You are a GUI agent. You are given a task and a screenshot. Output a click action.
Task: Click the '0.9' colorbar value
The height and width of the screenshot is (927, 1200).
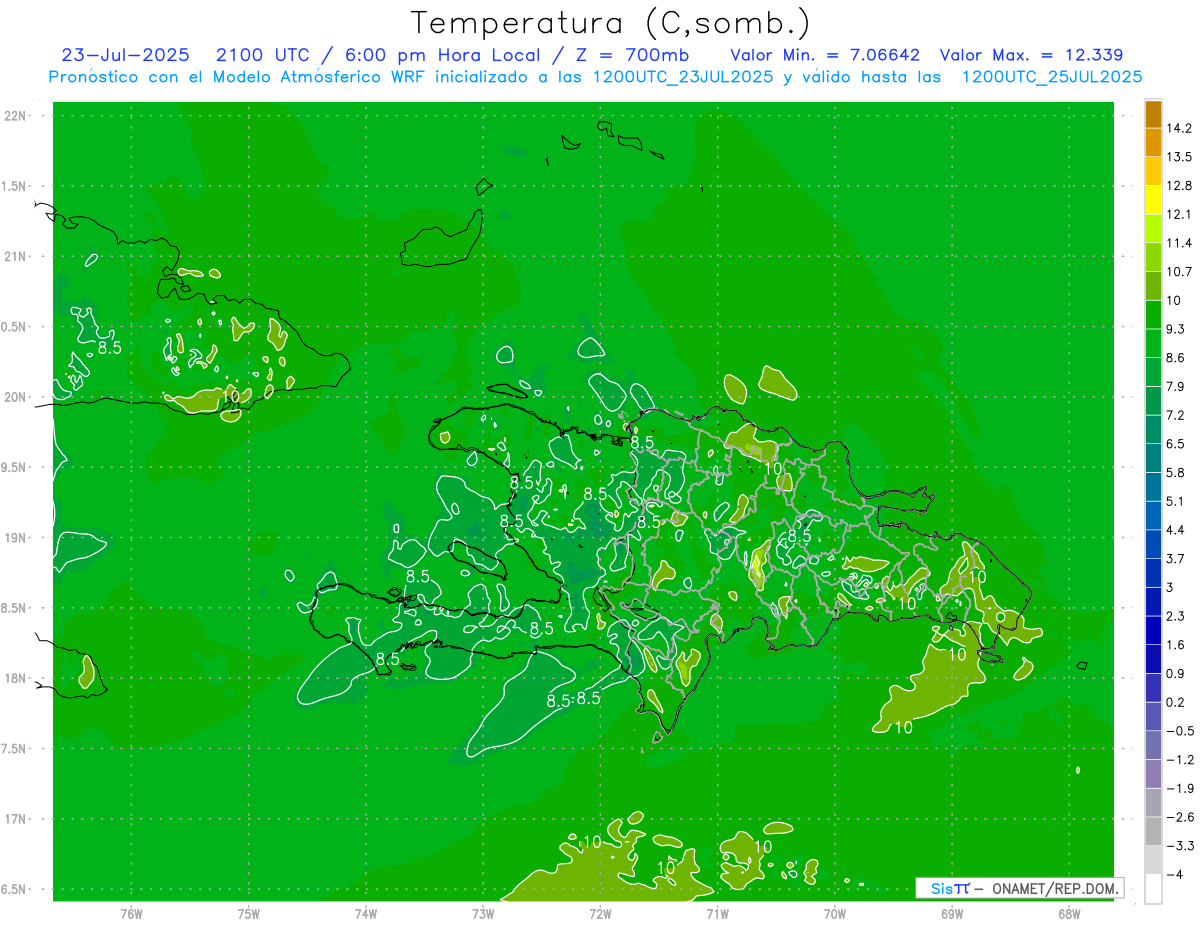1176,673
